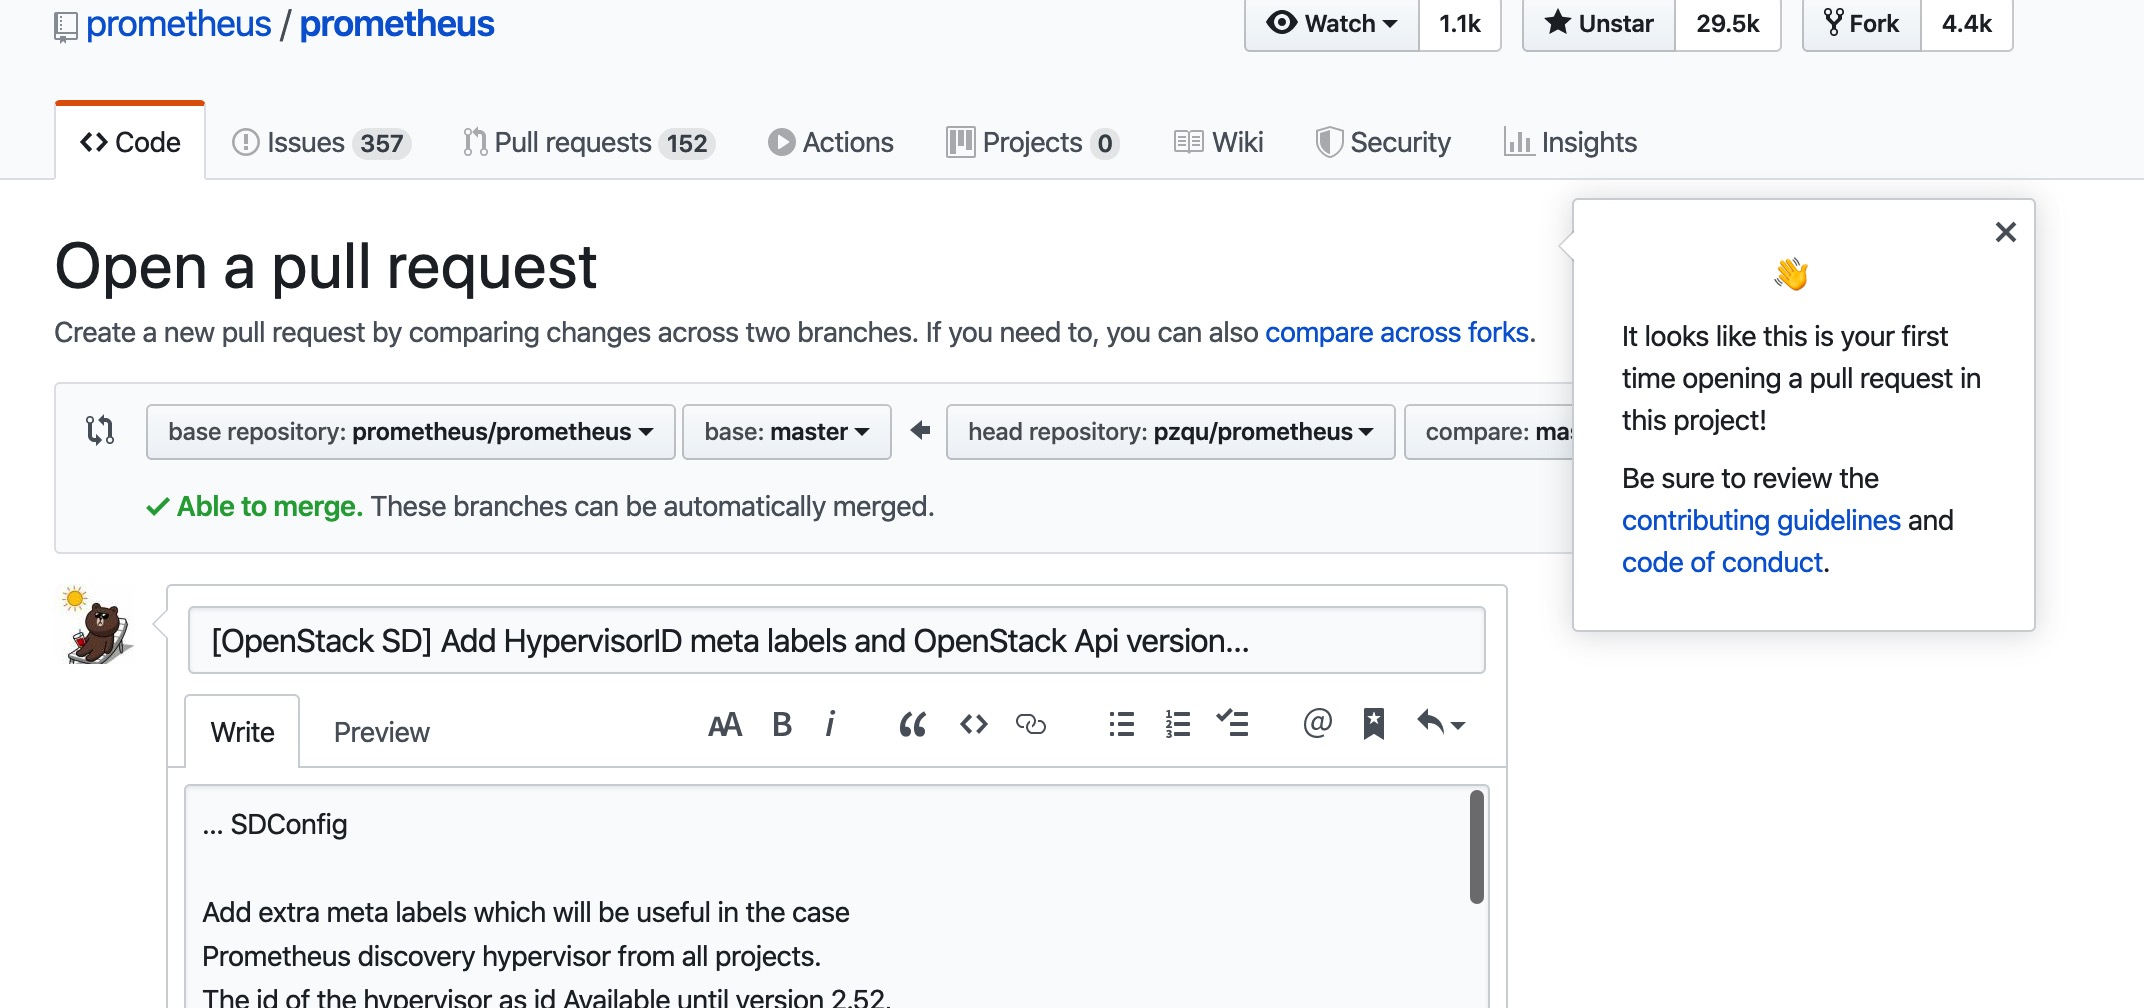Image resolution: width=2144 pixels, height=1008 pixels.
Task: Fork the repository
Action: [1862, 24]
